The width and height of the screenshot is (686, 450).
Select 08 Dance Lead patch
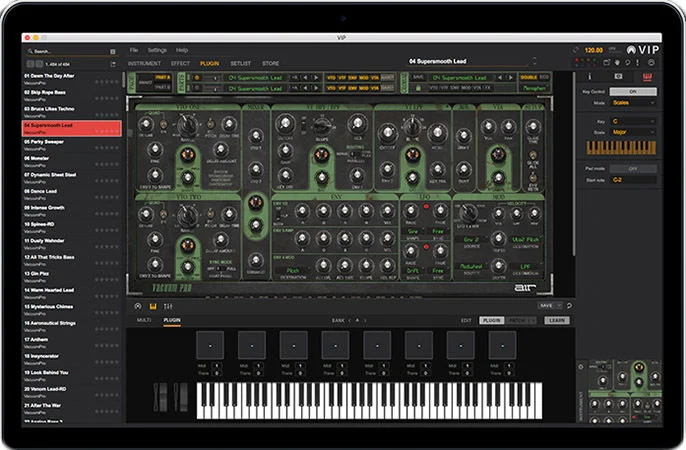pos(72,194)
